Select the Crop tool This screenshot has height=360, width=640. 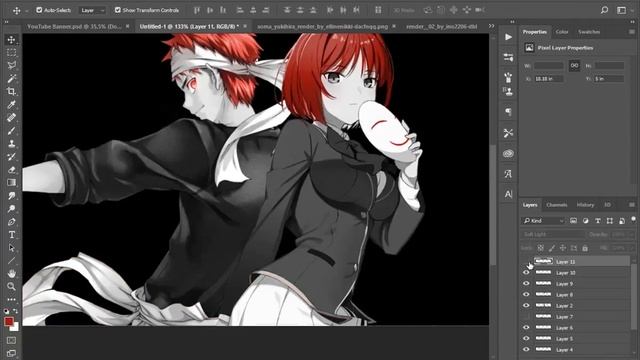pos(11,91)
